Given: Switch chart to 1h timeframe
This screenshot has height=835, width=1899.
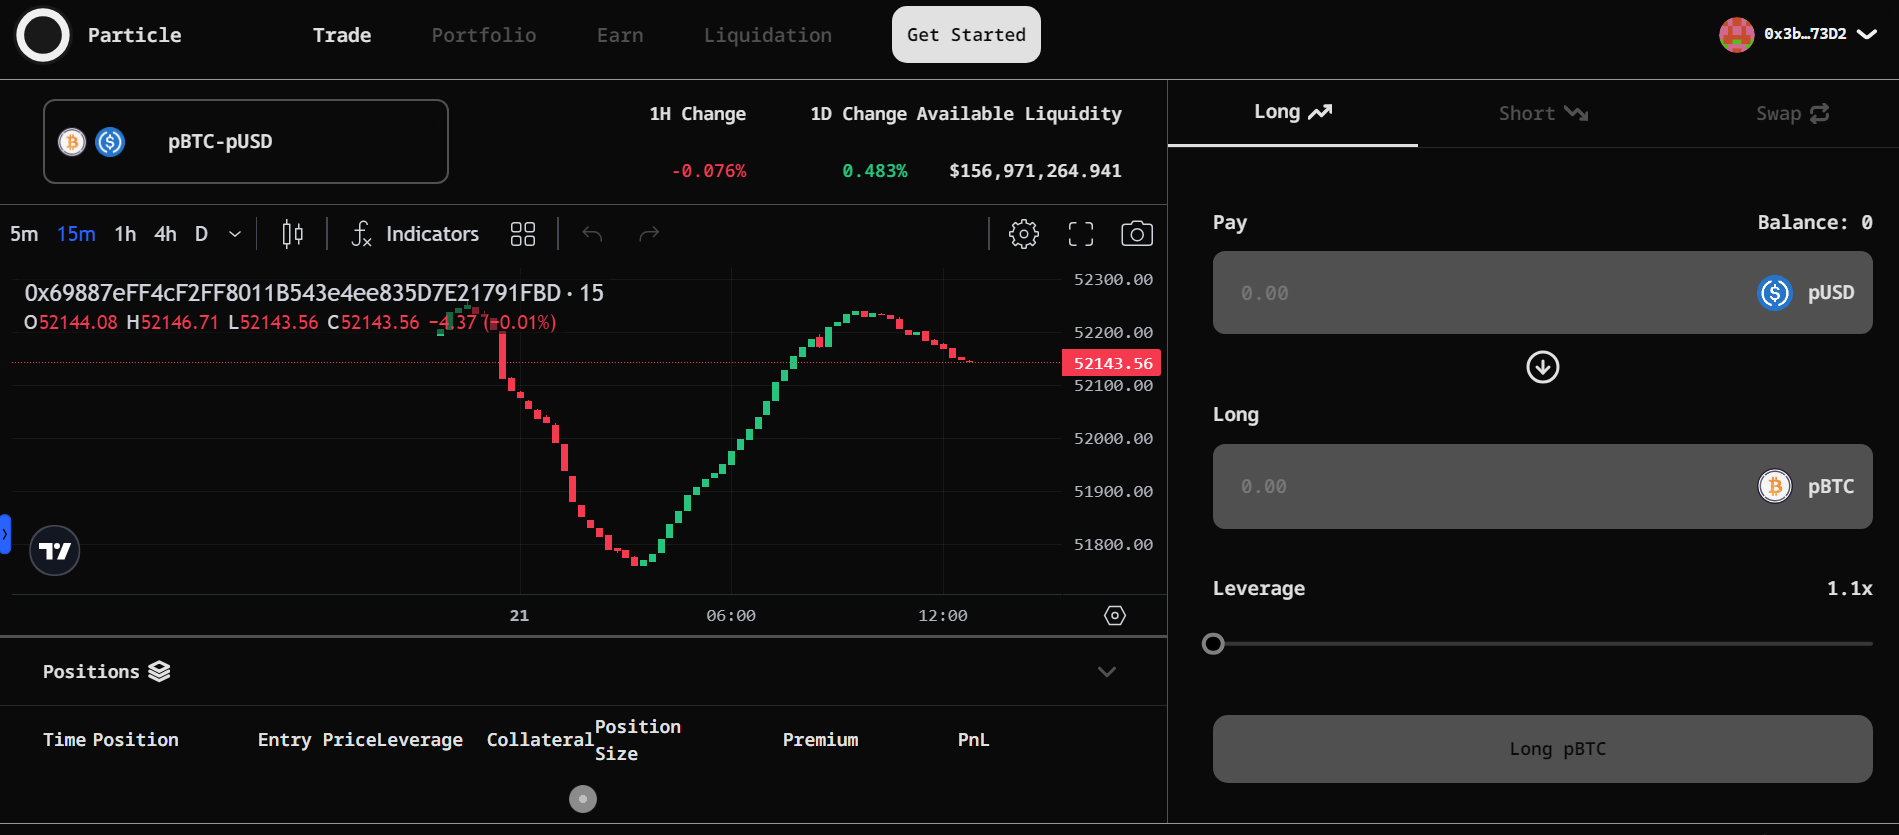Looking at the screenshot, I should (x=125, y=234).
